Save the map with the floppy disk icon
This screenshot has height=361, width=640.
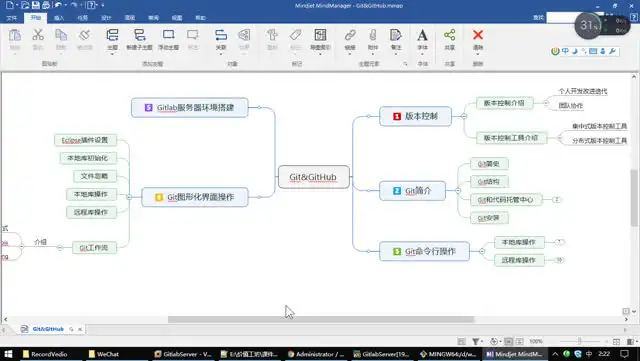pyautogui.click(x=36, y=5)
